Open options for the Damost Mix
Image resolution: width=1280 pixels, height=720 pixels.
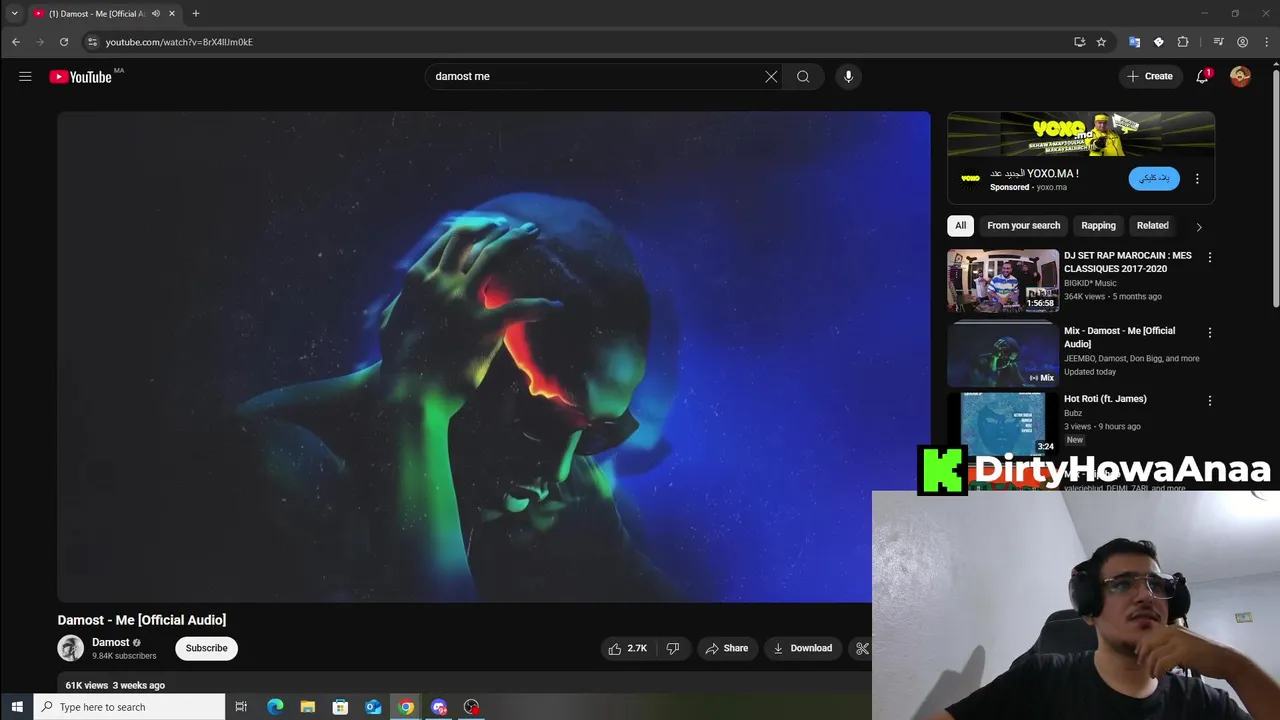coord(1209,332)
